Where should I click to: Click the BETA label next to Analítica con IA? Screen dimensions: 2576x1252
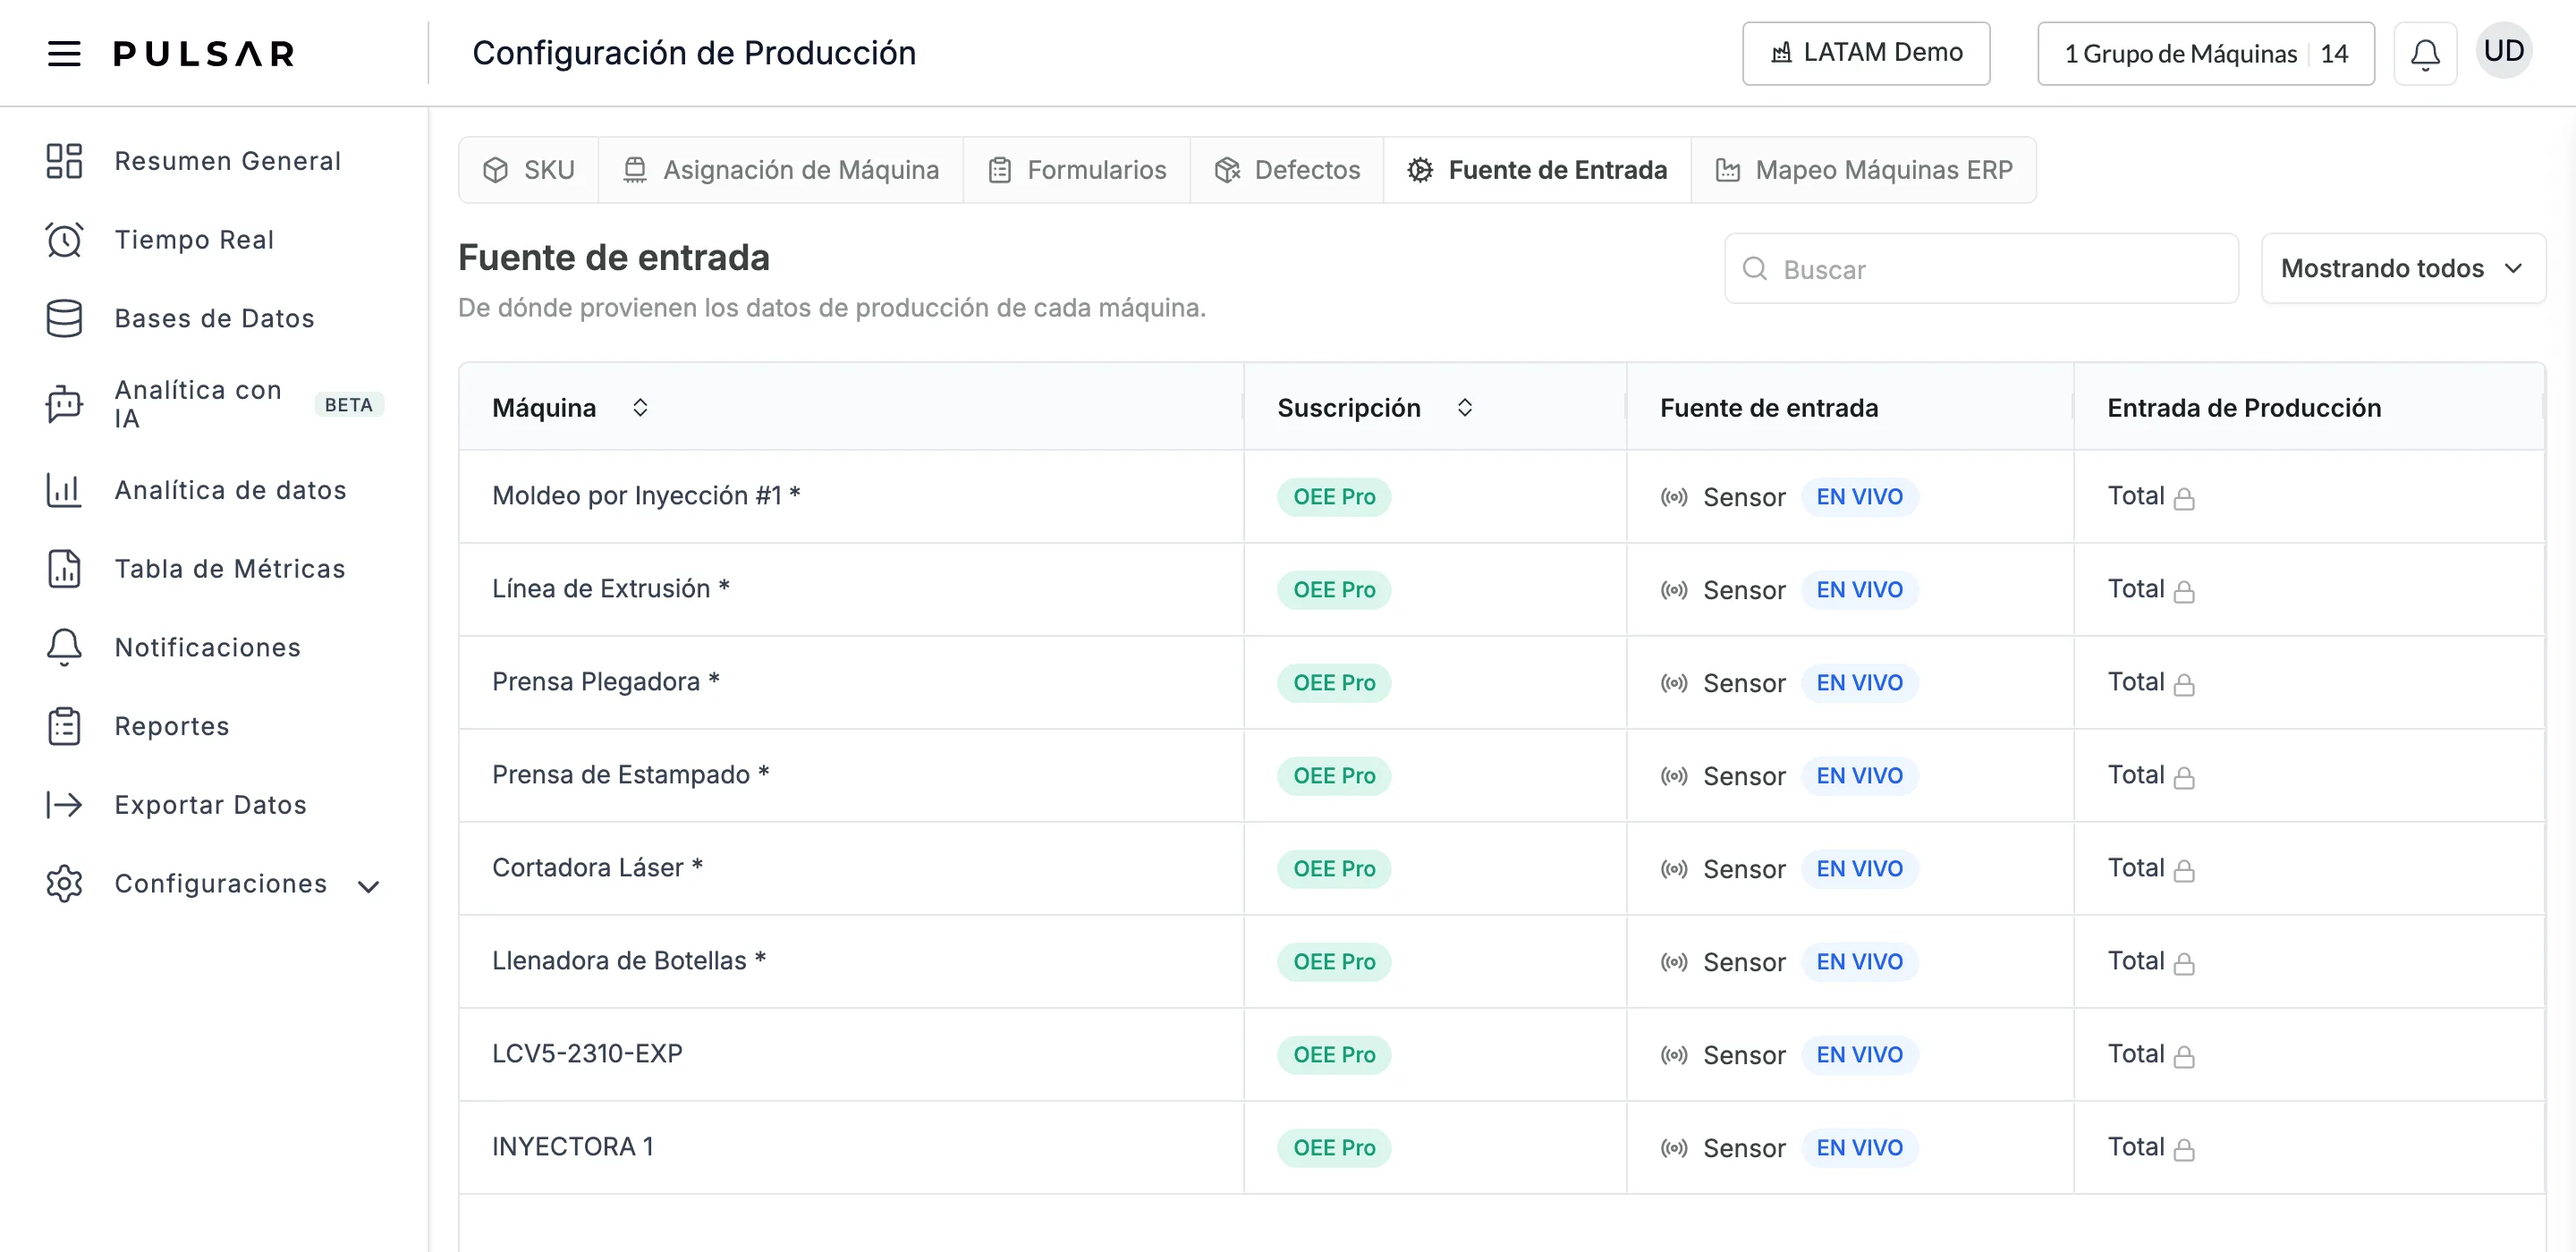(x=348, y=404)
